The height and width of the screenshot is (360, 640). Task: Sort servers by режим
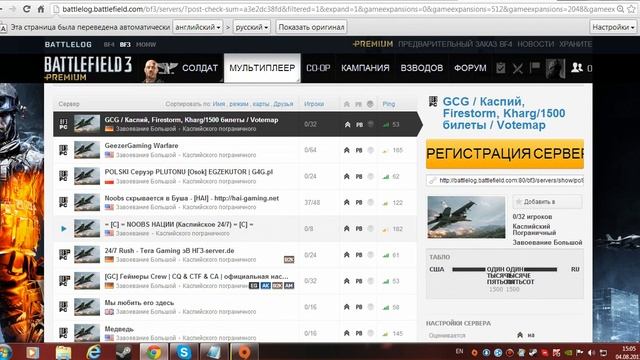pos(239,104)
